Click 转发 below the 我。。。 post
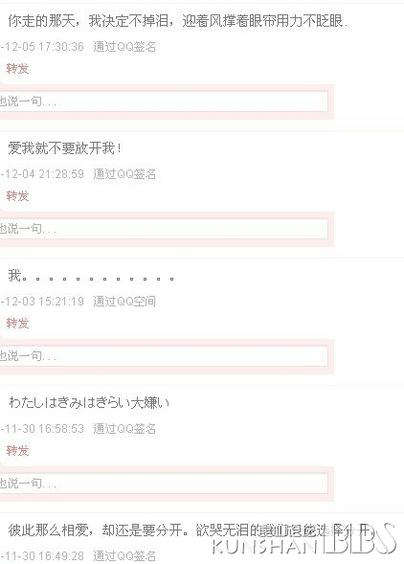Screen dimensions: 404x564 (x=17, y=323)
